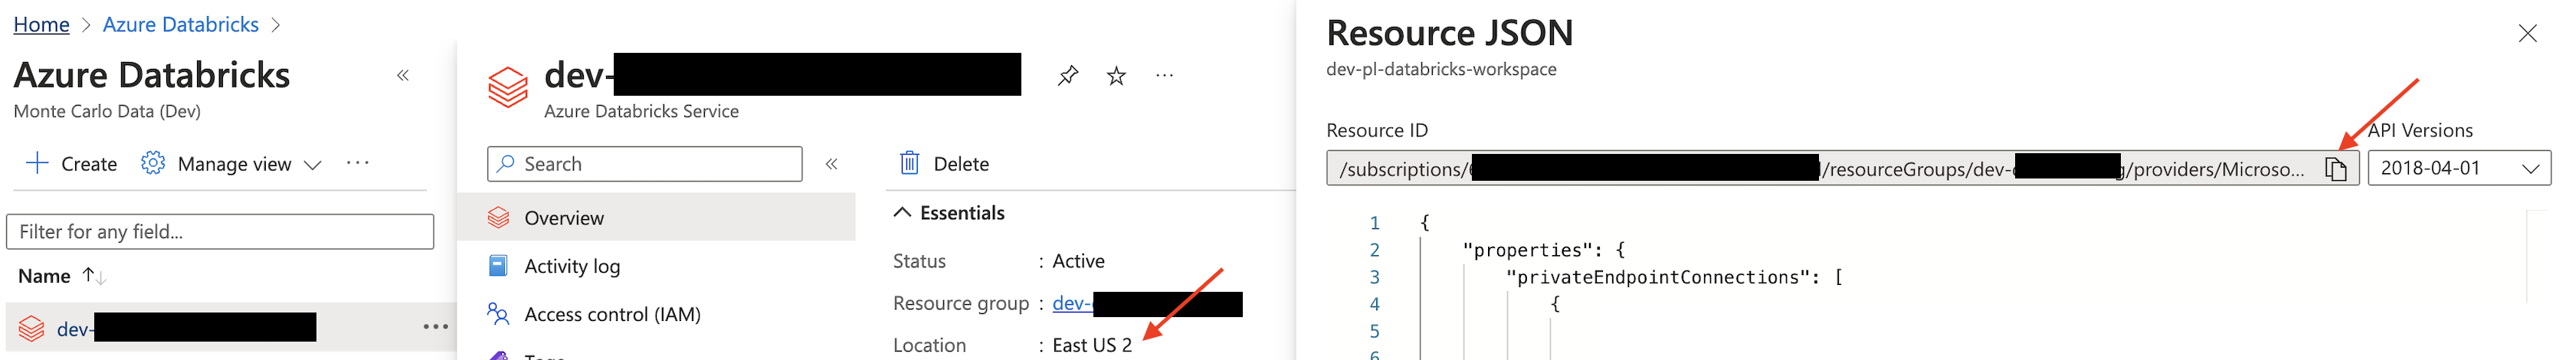Screen dimensions: 2576x360
Task: Open the Azure Databricks breadcrumb link
Action: [x=180, y=24]
